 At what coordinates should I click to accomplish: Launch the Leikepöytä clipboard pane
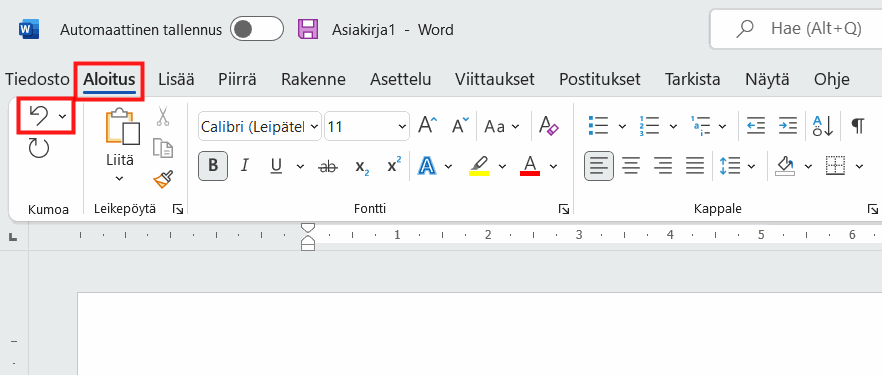click(178, 210)
